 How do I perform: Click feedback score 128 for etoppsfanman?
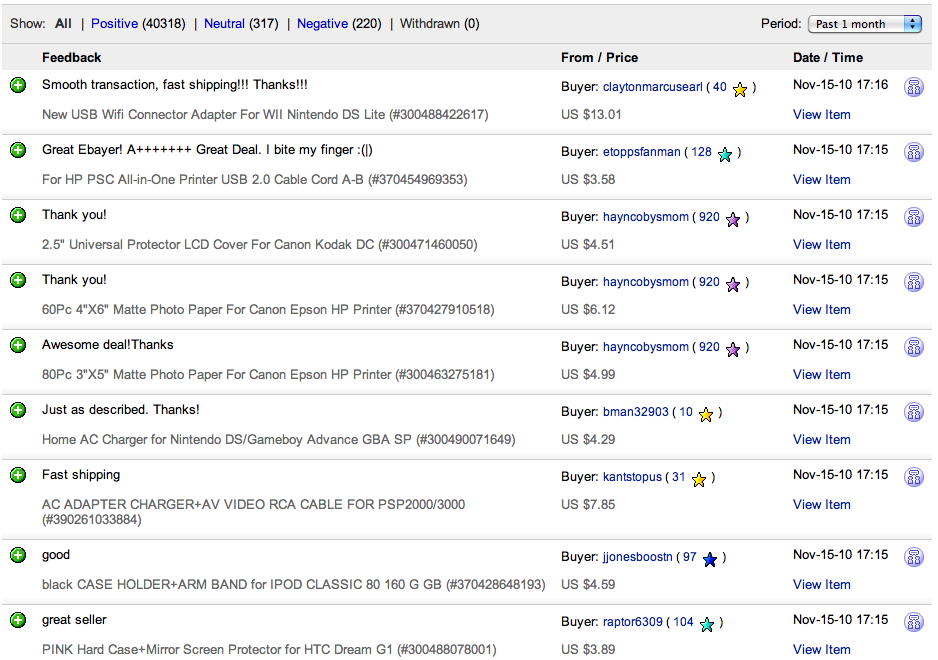click(x=701, y=152)
